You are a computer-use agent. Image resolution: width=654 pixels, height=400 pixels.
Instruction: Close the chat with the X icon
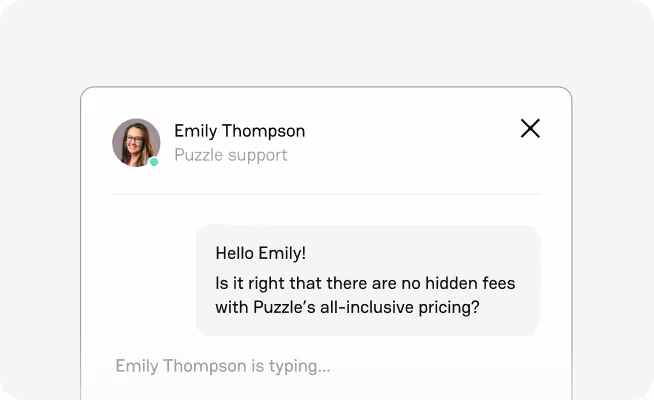coord(530,128)
